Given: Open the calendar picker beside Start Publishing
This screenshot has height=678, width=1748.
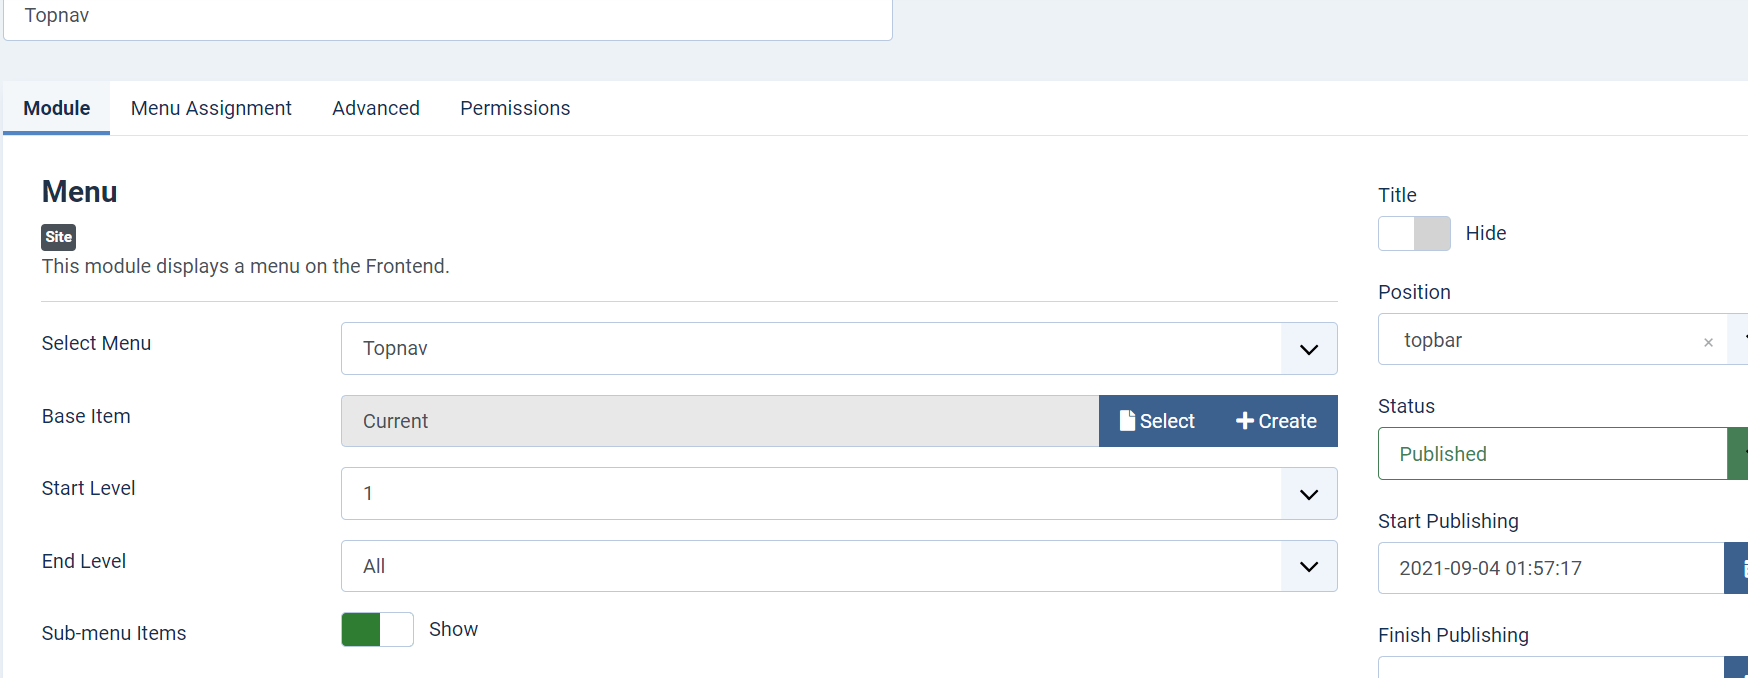Looking at the screenshot, I should (x=1738, y=568).
